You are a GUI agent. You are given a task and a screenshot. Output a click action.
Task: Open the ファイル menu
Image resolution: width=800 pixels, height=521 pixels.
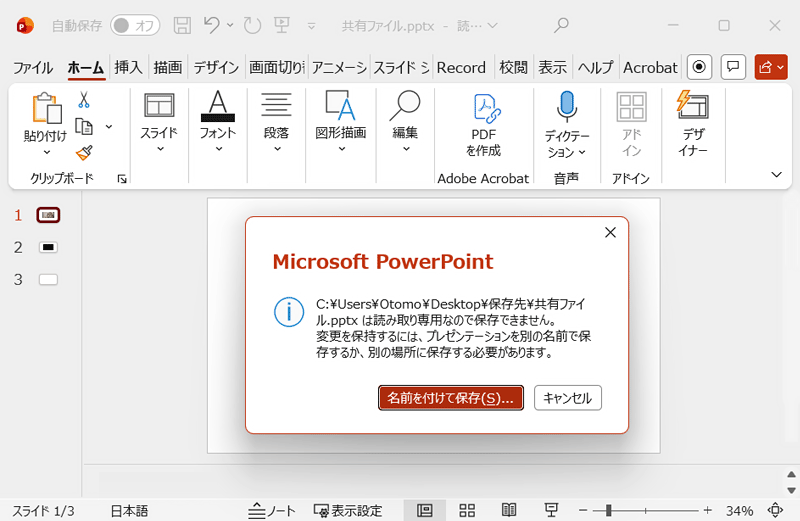click(x=33, y=67)
